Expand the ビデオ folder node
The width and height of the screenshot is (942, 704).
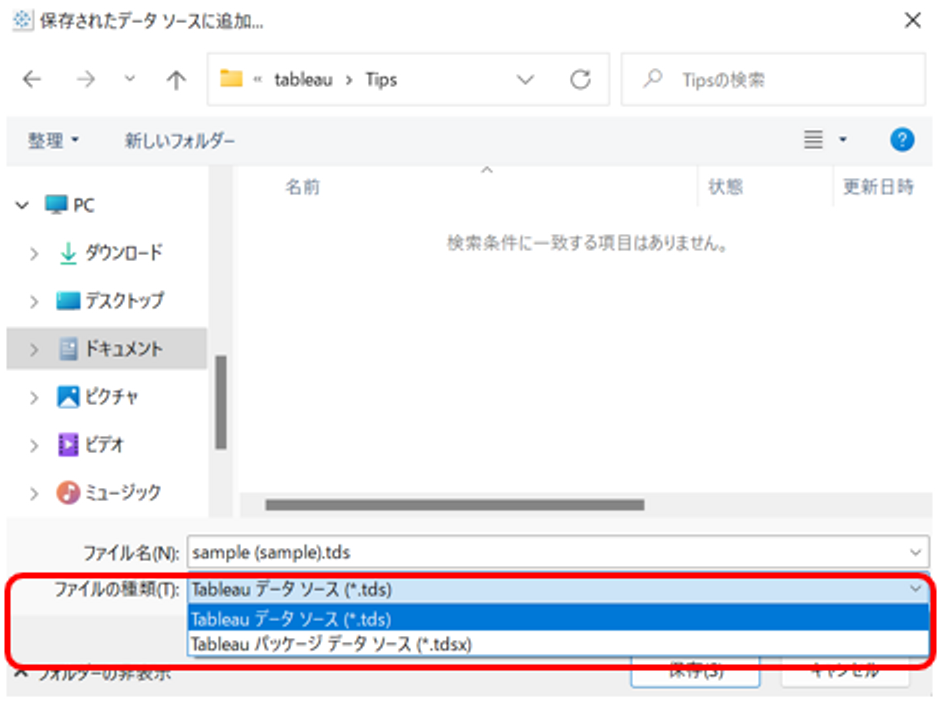click(x=34, y=446)
